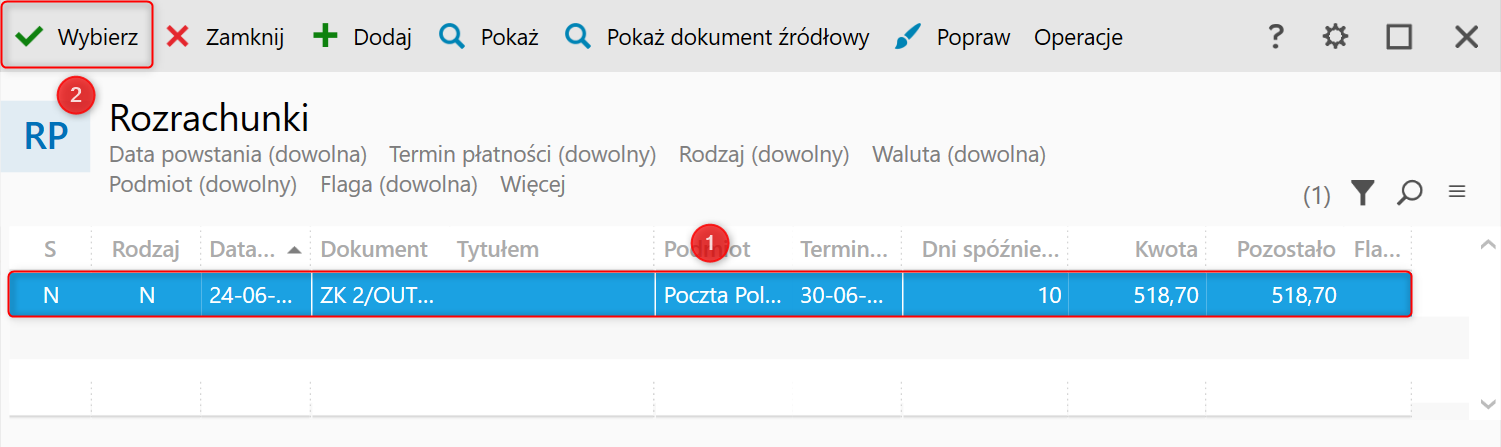
Task: Open settings via the gear icon
Action: click(x=1335, y=37)
